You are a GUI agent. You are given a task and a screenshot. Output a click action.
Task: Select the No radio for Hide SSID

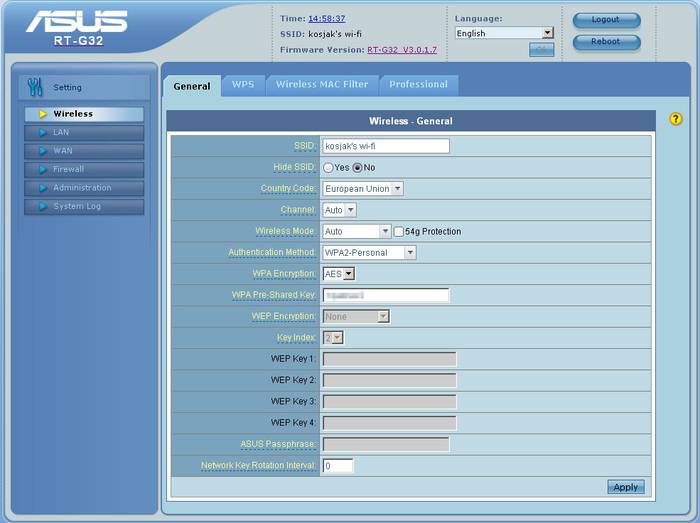point(357,168)
